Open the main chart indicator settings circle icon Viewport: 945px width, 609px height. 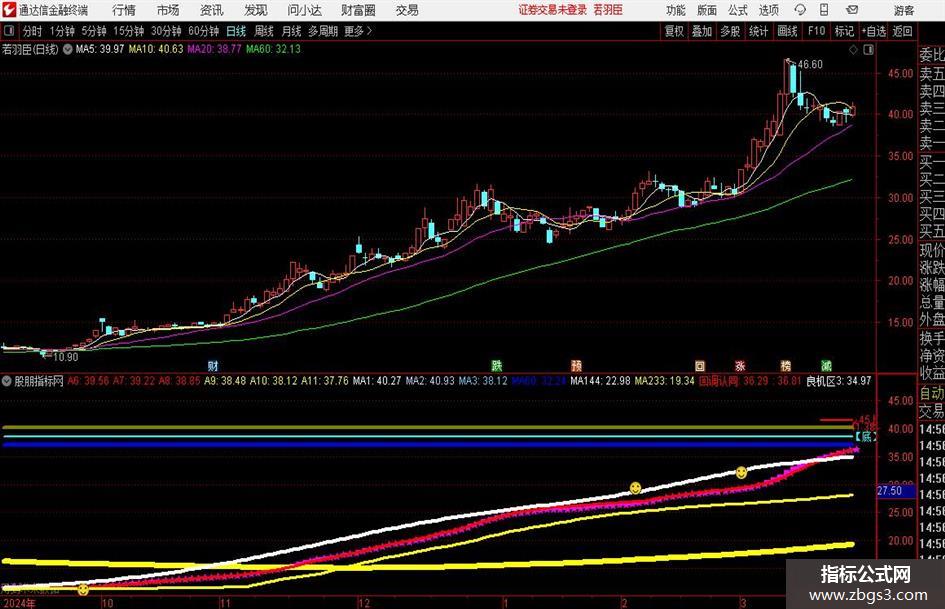pos(68,49)
